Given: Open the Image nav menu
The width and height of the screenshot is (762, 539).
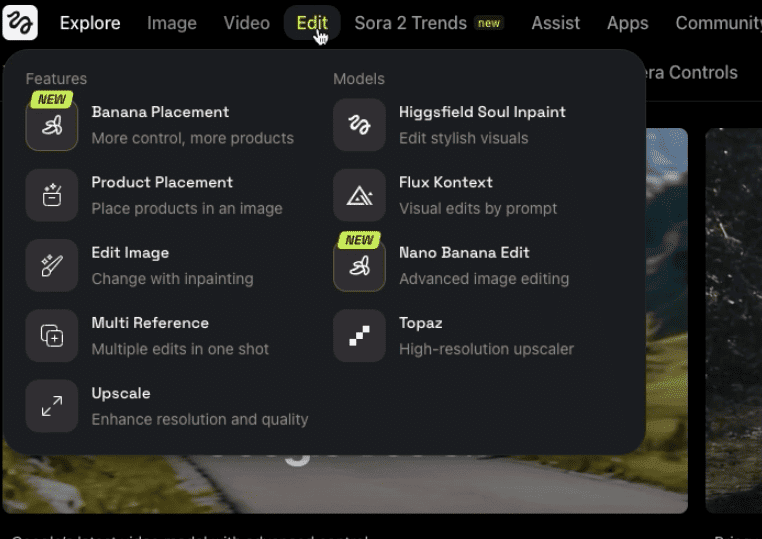Looking at the screenshot, I should coord(172,23).
